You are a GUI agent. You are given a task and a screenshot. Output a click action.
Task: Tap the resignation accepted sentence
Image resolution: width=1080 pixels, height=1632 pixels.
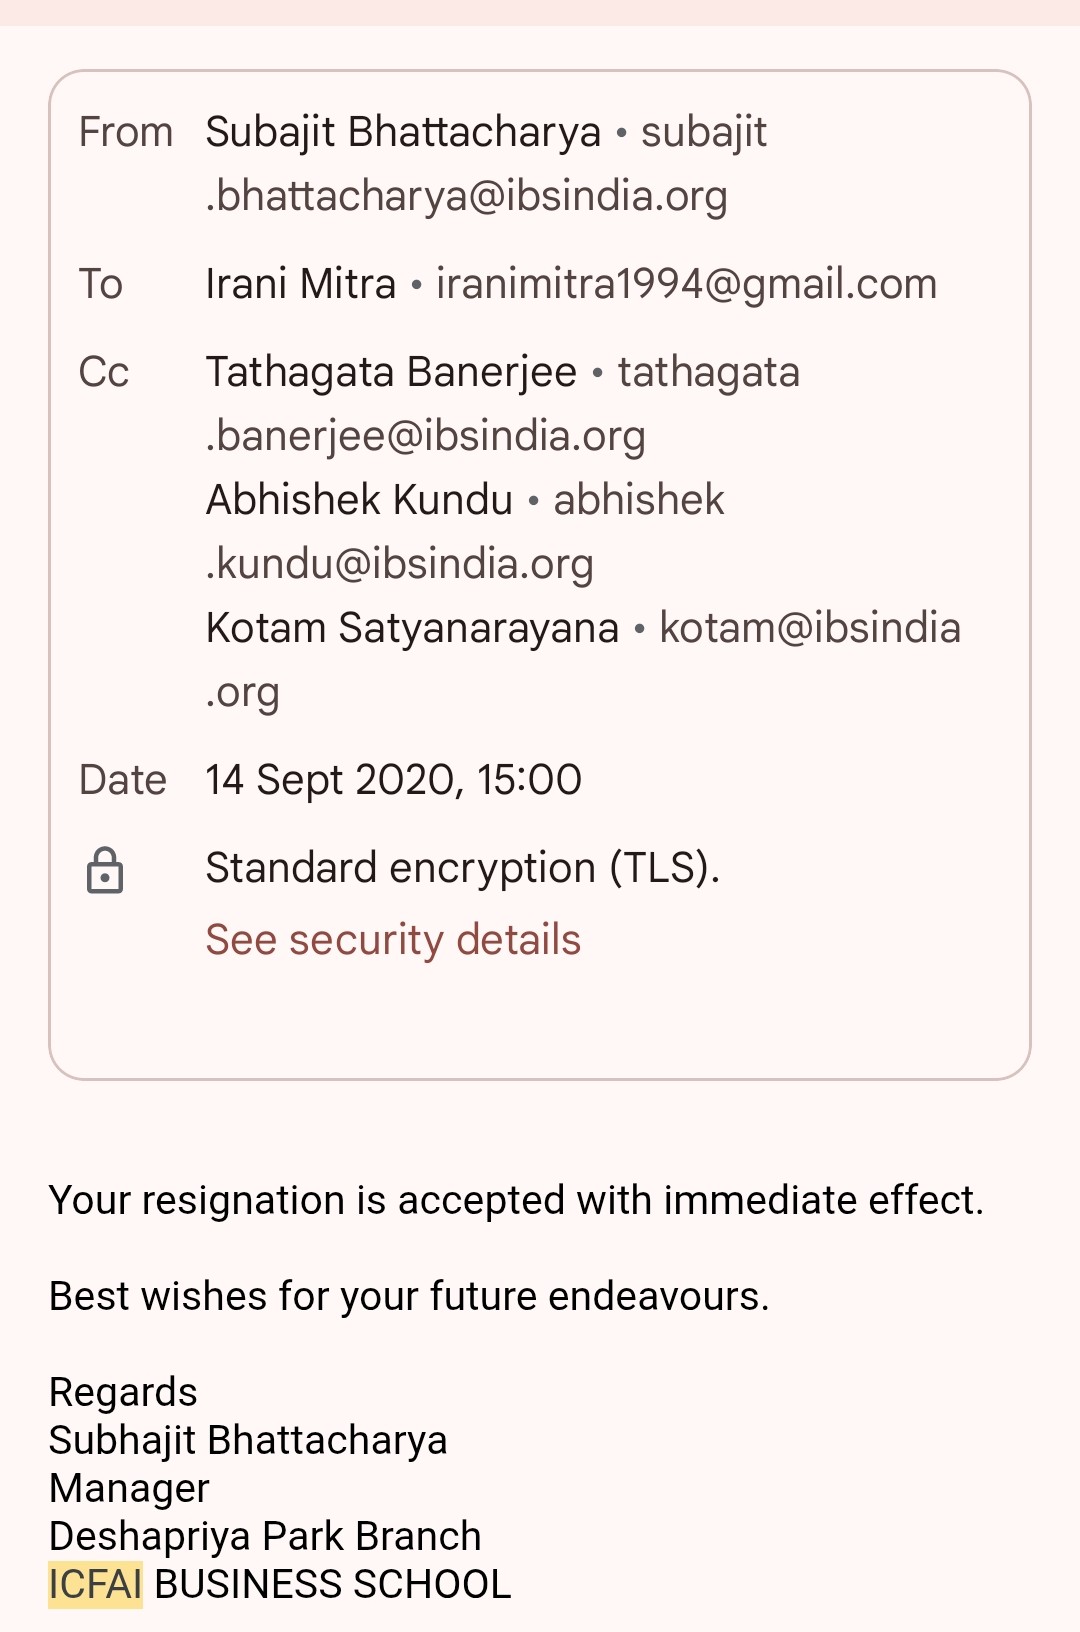tap(516, 1200)
